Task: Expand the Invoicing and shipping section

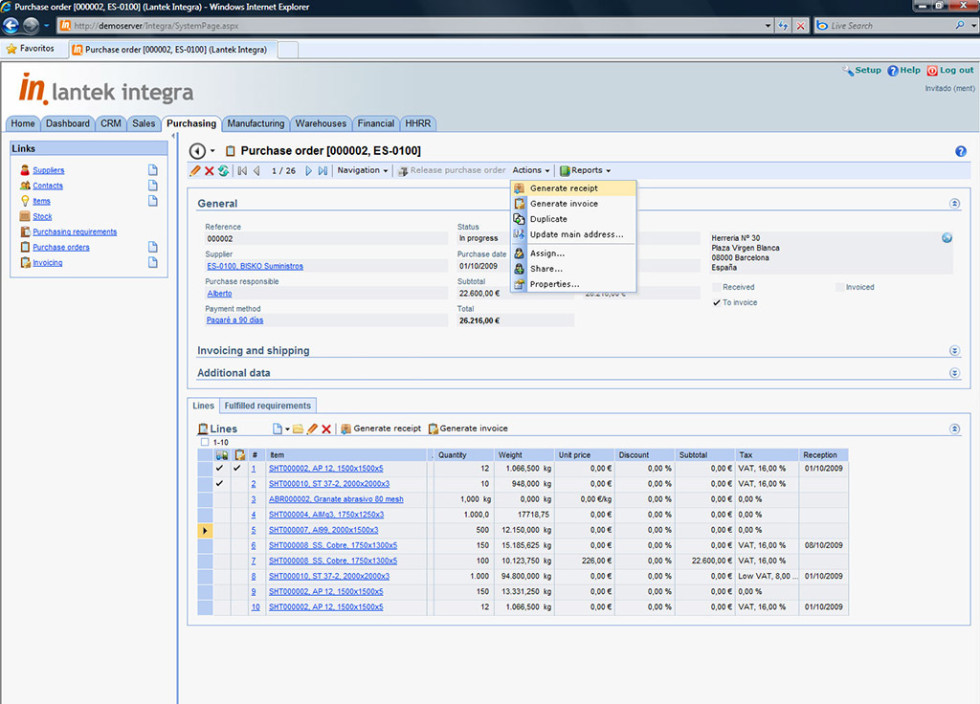Action: (x=954, y=351)
